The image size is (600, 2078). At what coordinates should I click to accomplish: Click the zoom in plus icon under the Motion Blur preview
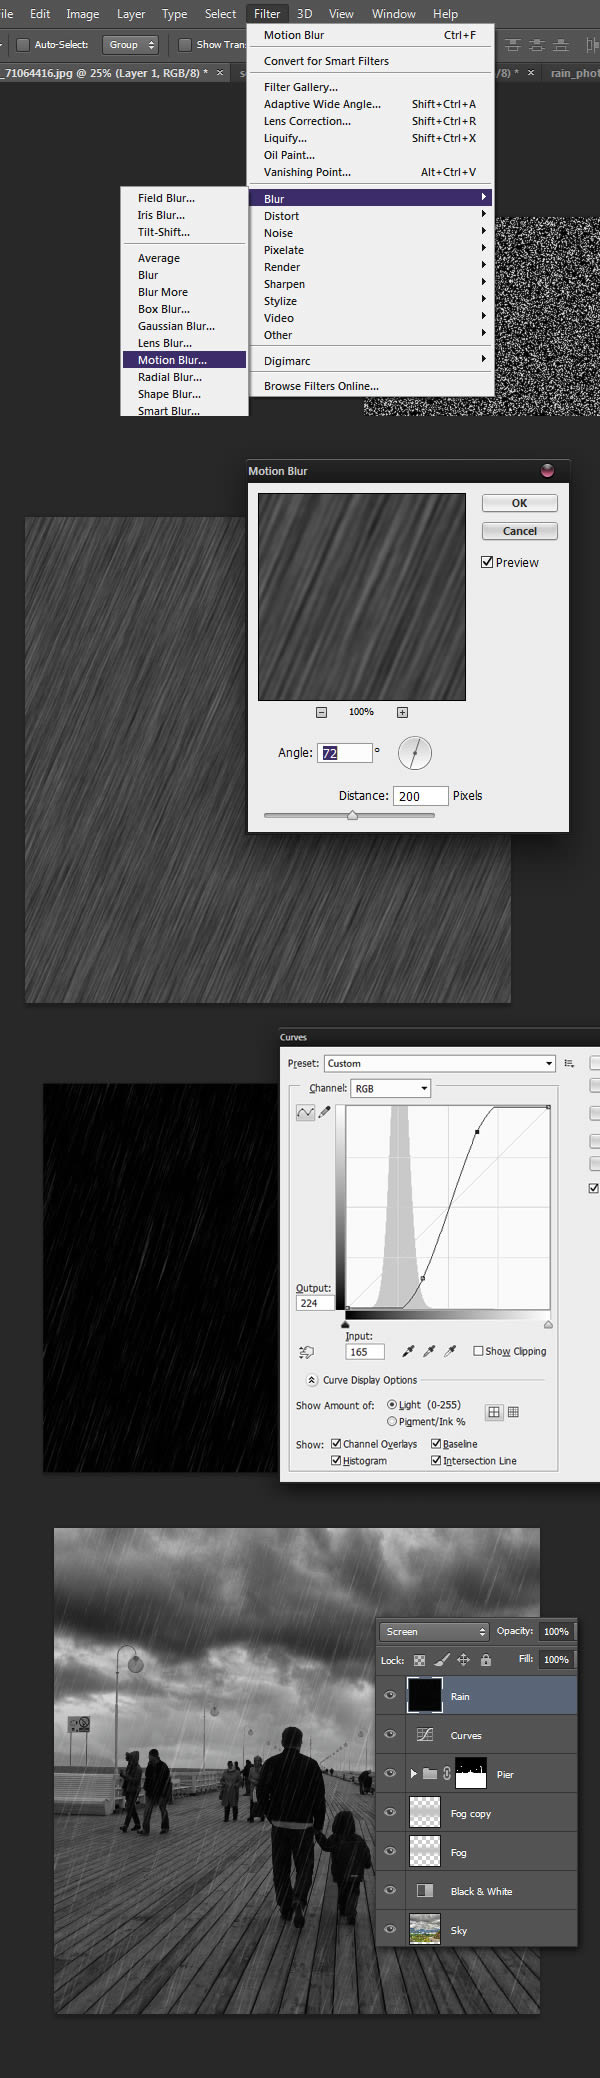pyautogui.click(x=402, y=712)
